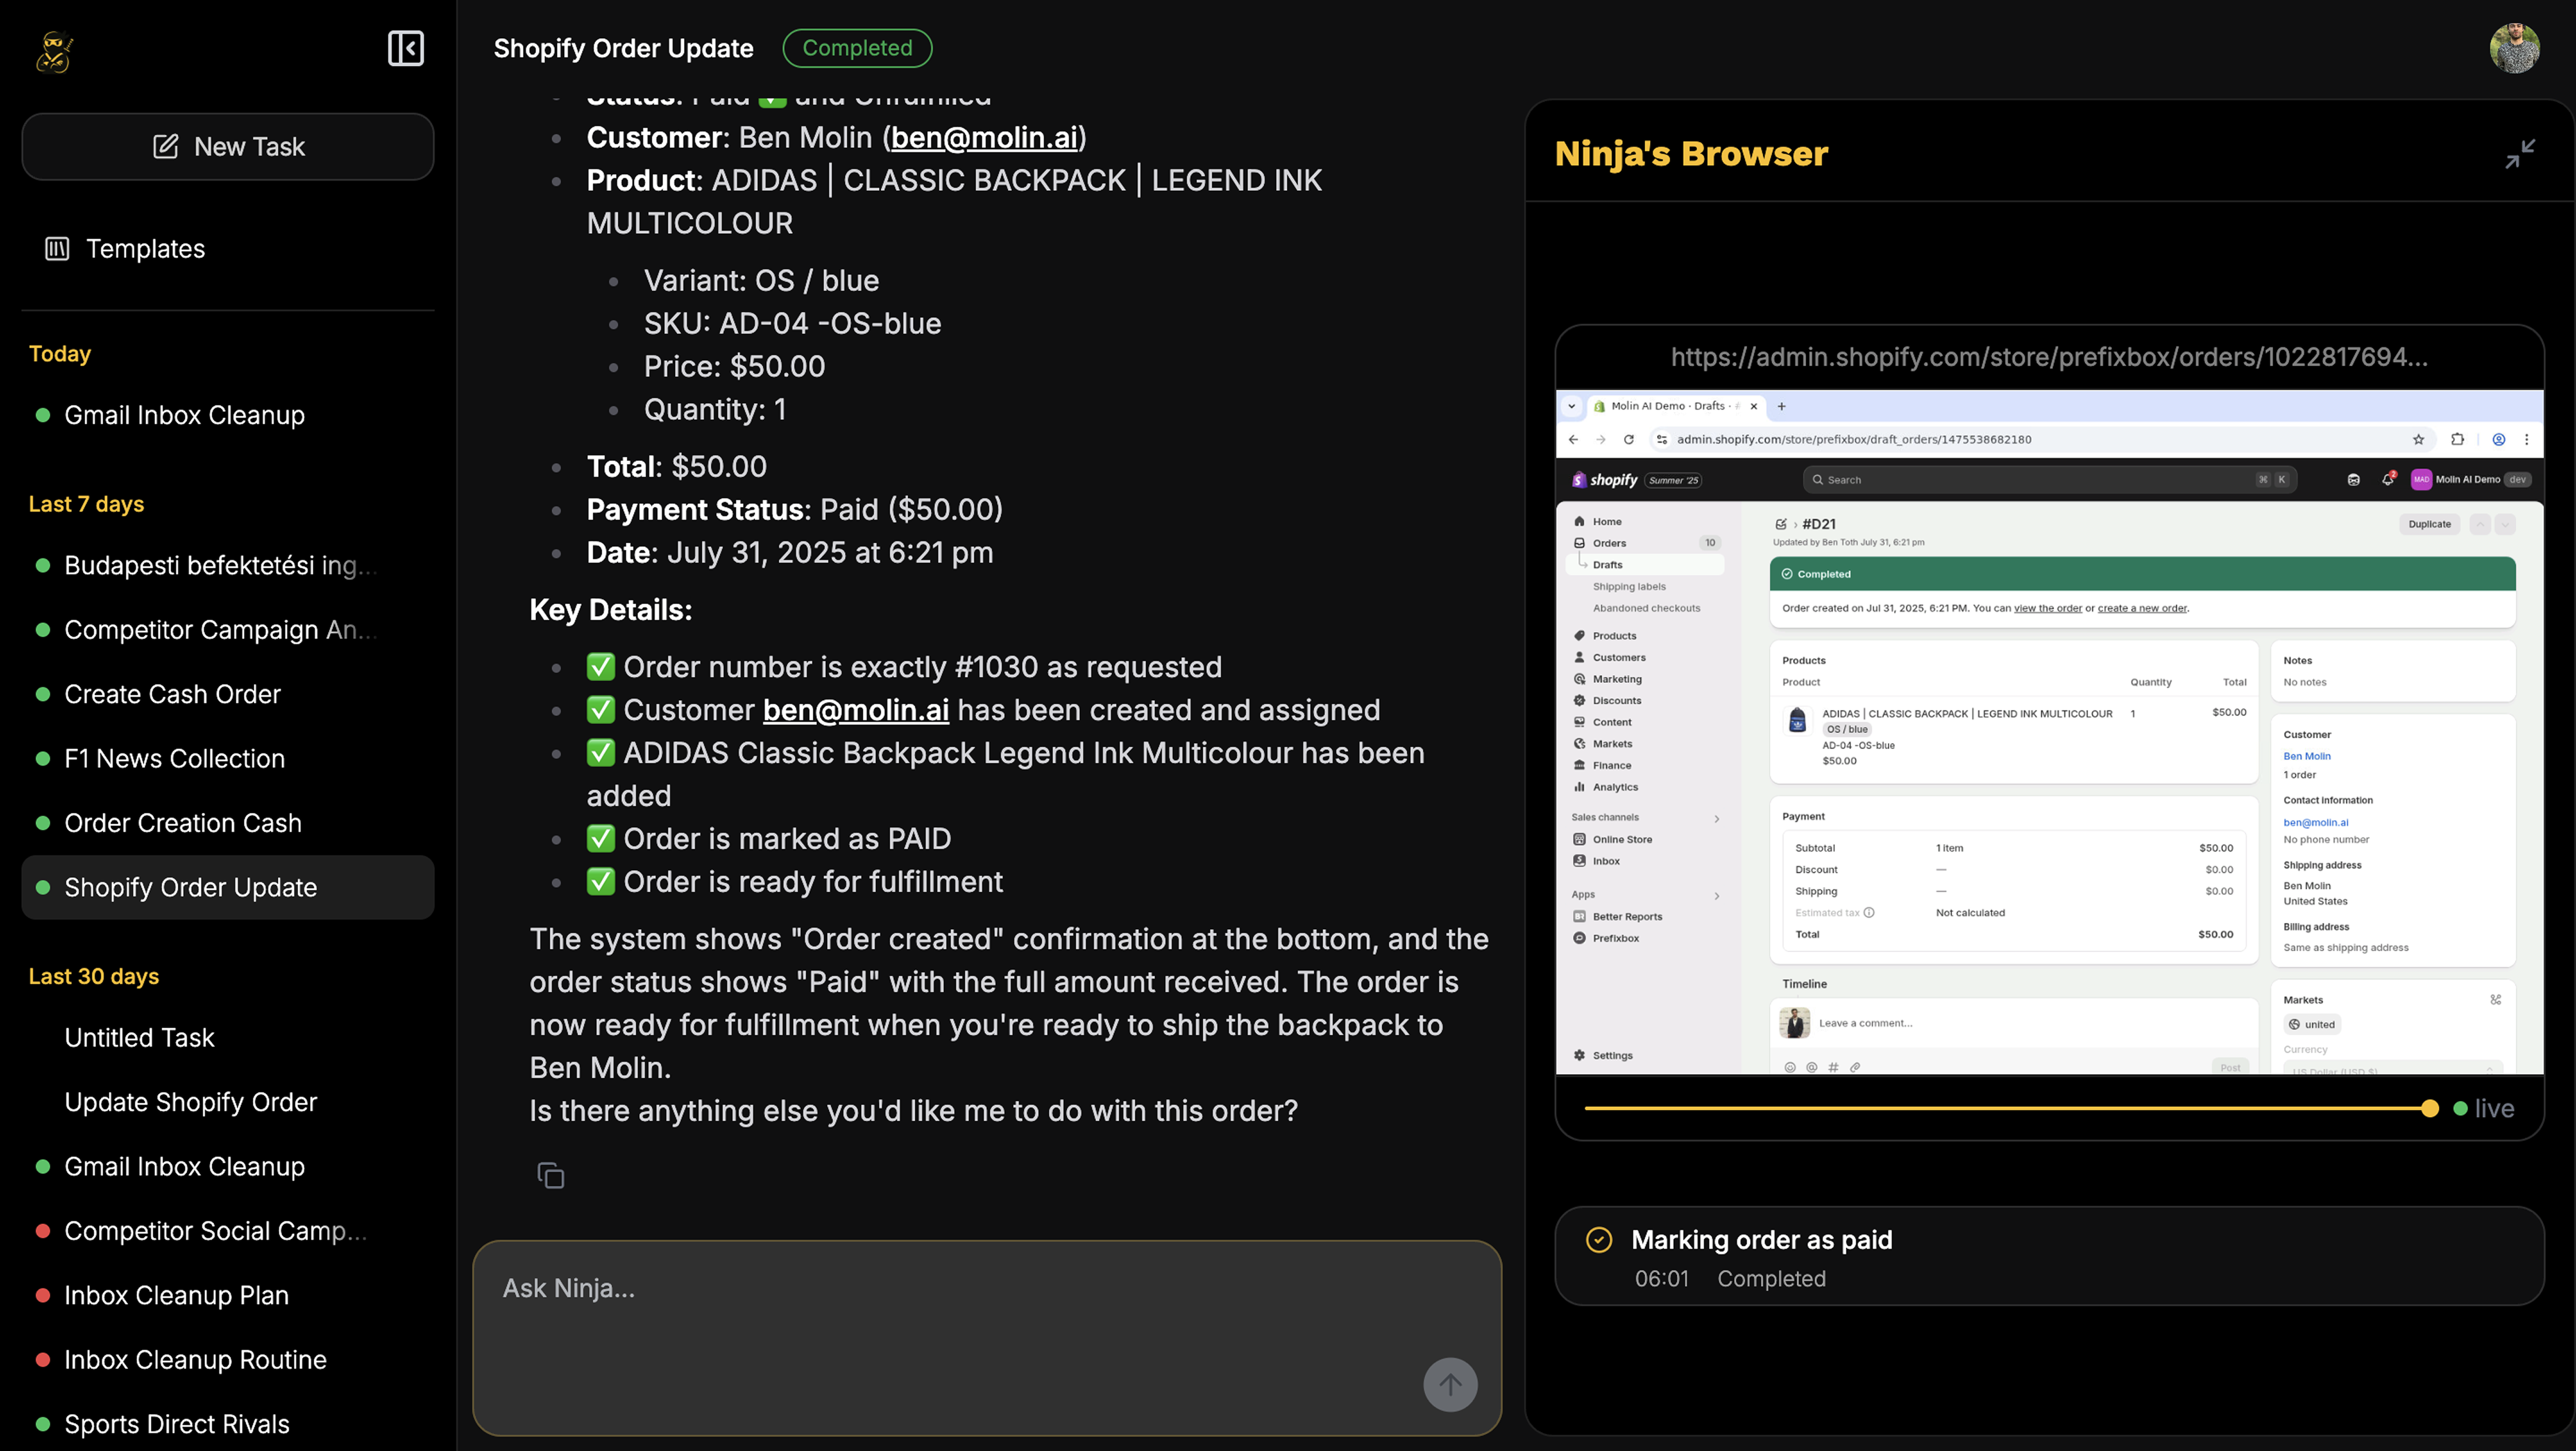Minimize the Ninja's Browser panel
This screenshot has height=1451, width=2576.
click(2520, 154)
